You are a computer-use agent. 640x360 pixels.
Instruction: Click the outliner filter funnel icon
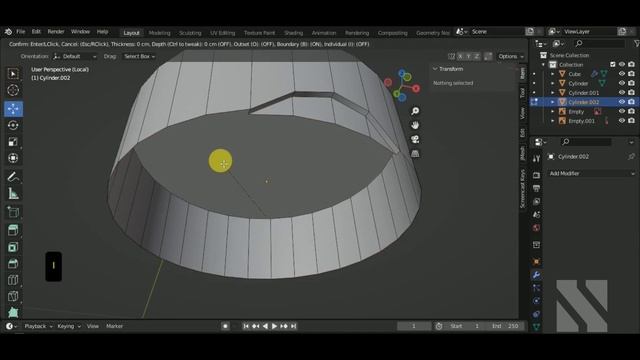[x=636, y=43]
